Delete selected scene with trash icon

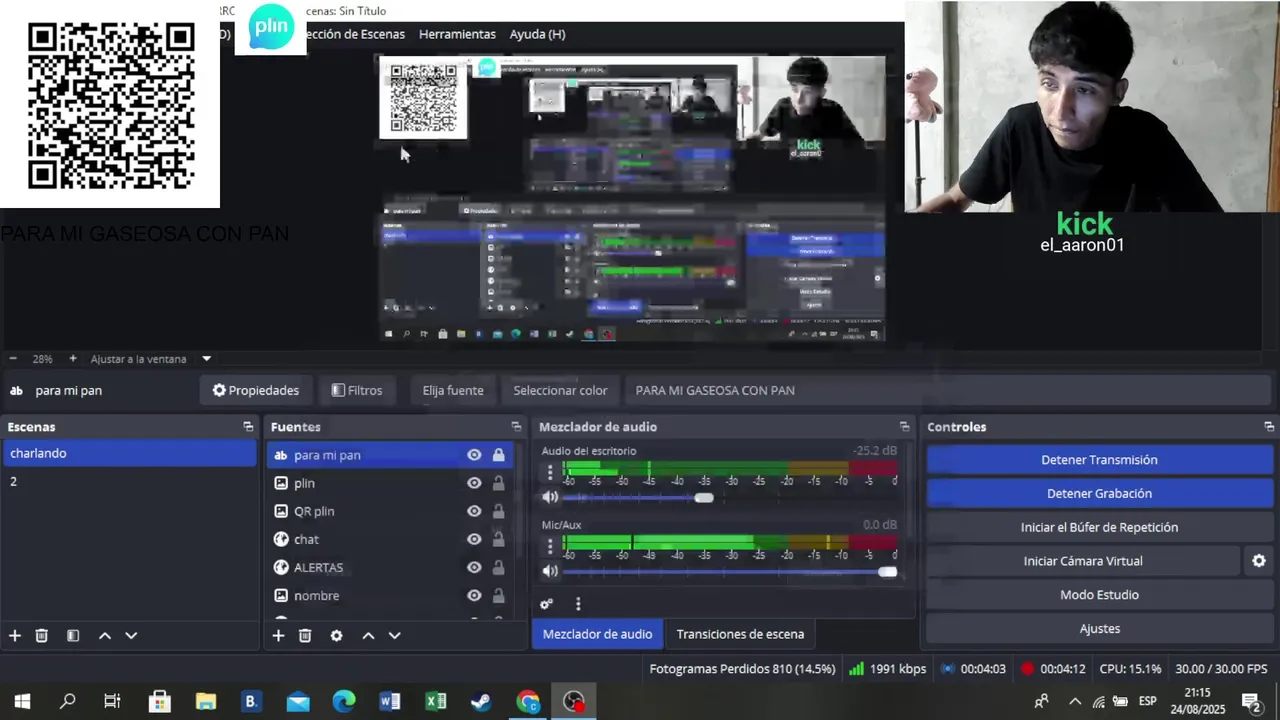[42, 636]
